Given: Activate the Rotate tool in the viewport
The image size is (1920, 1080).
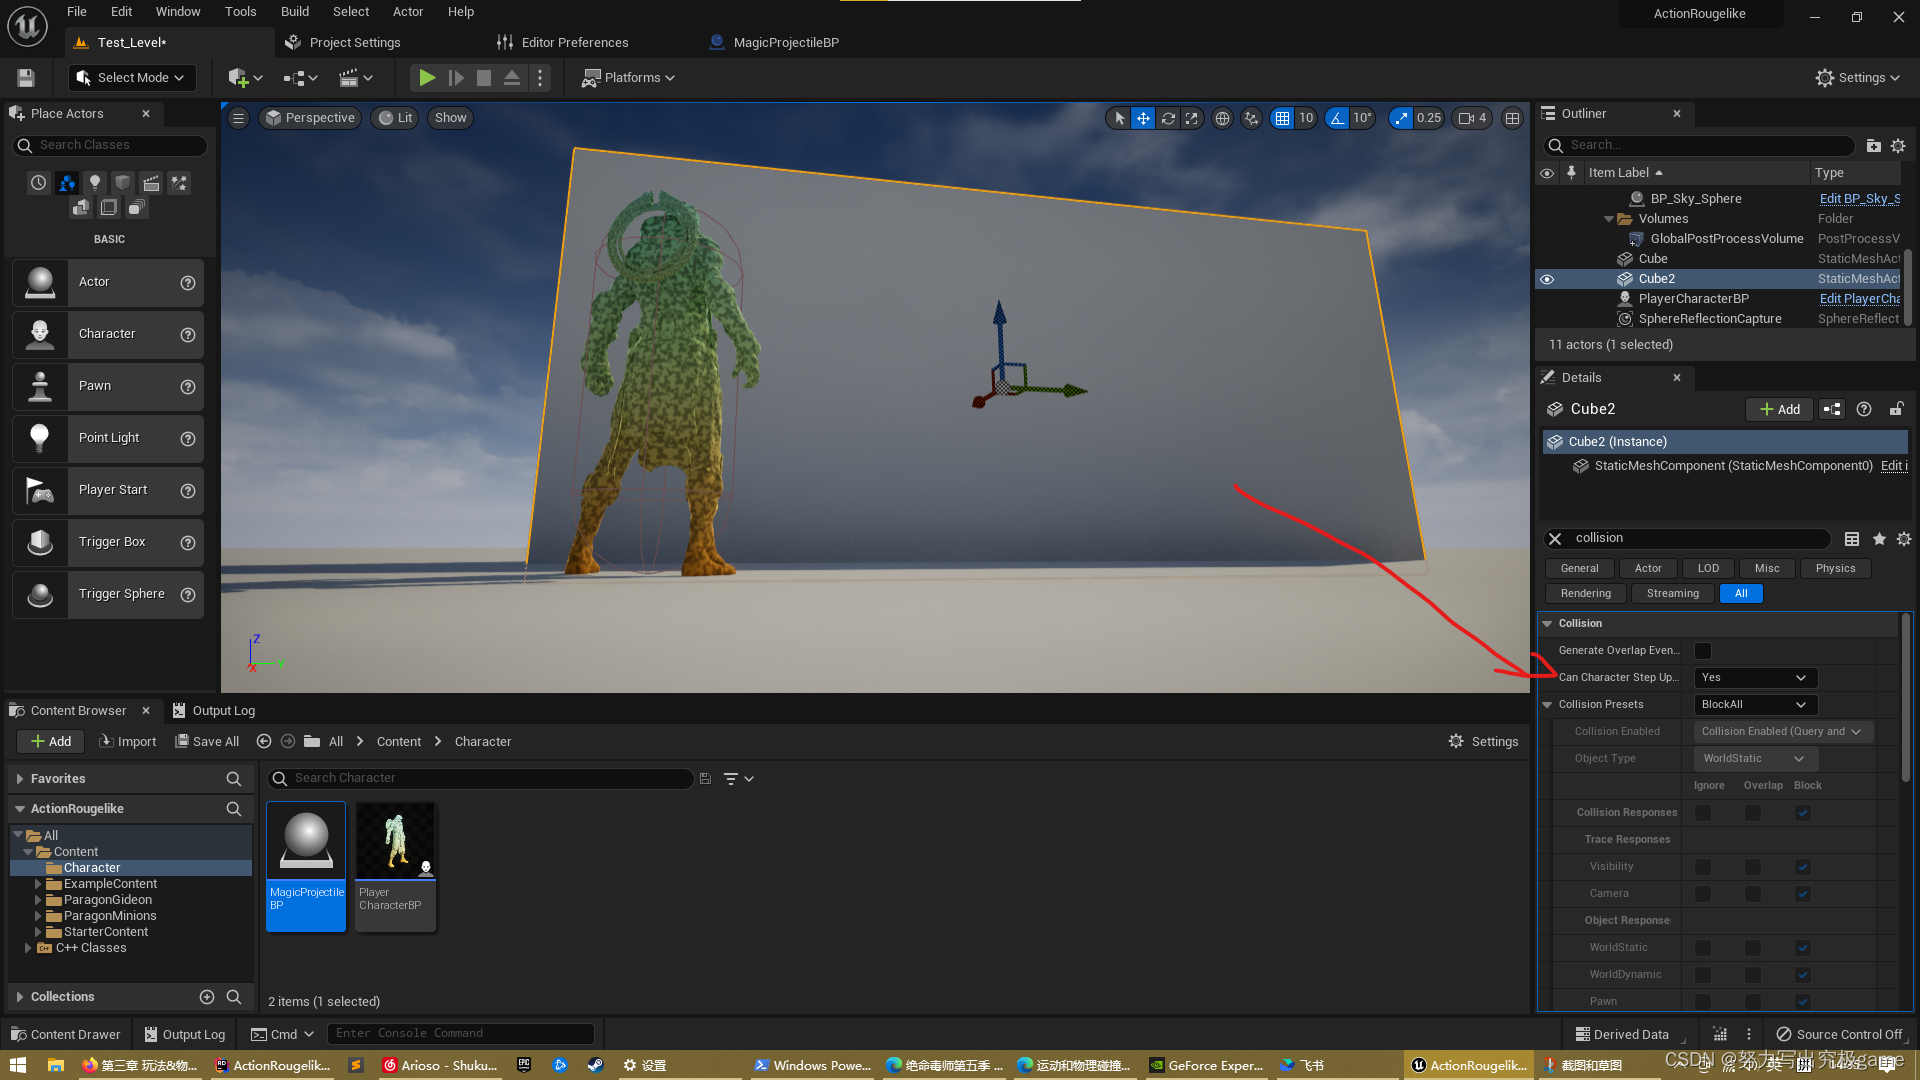Looking at the screenshot, I should 1168,118.
